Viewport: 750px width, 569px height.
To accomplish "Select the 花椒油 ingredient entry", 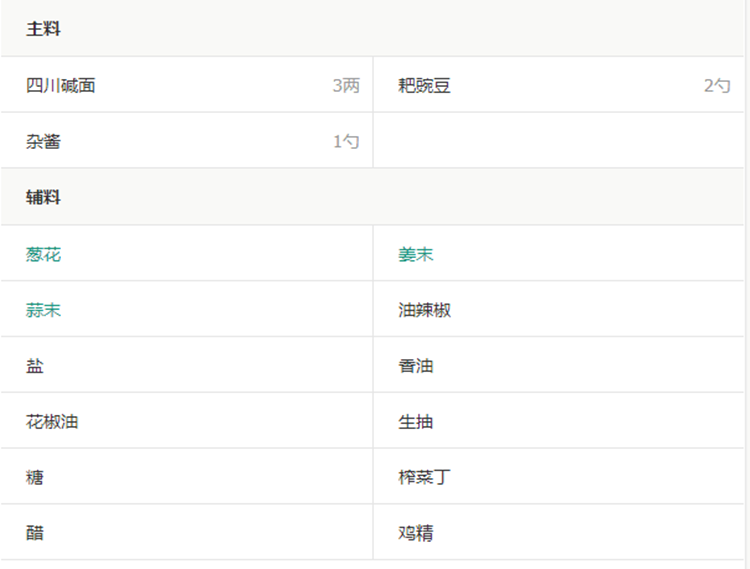I will 52,422.
